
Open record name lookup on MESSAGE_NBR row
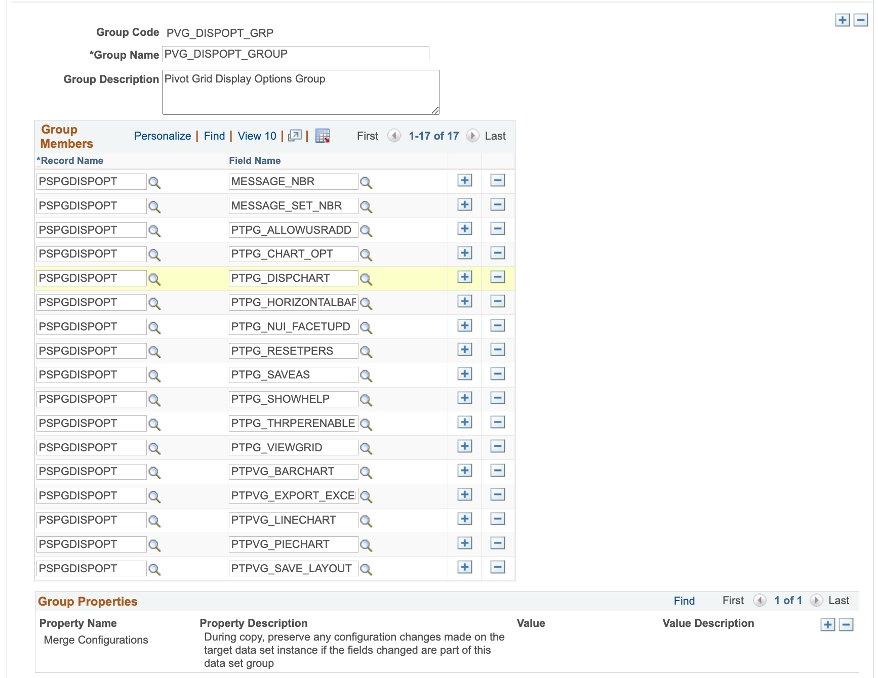155,183
